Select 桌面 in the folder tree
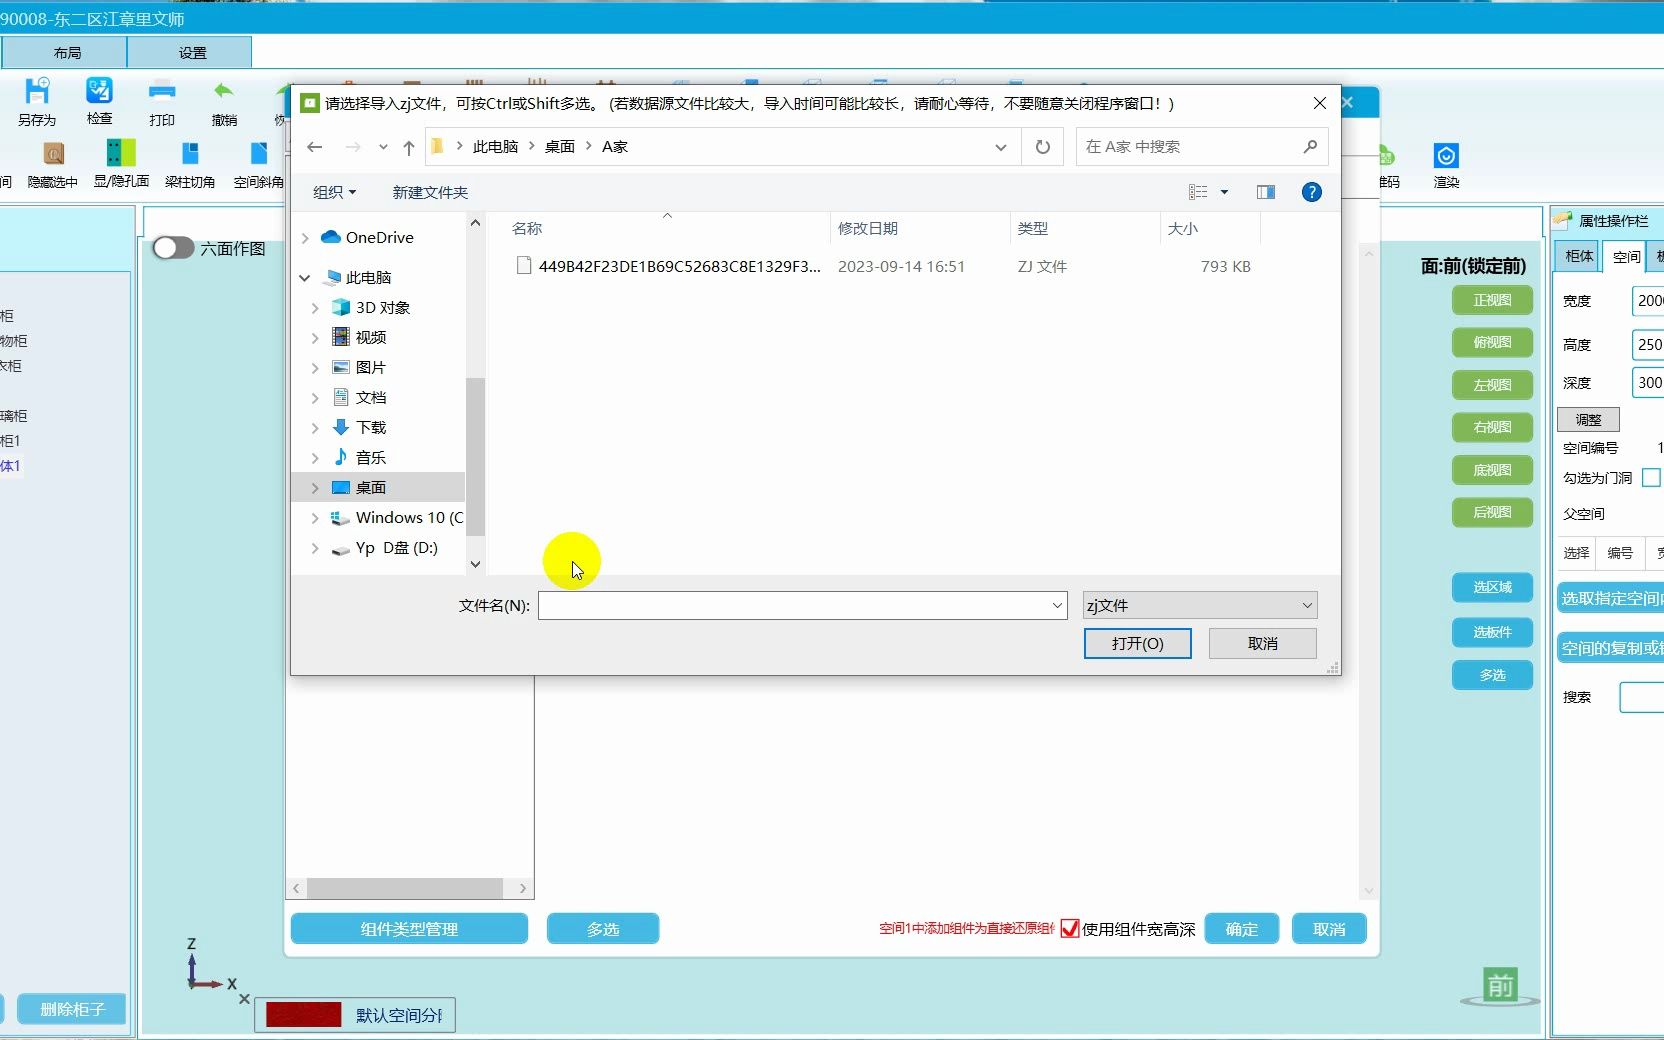This screenshot has width=1664, height=1040. click(x=371, y=488)
